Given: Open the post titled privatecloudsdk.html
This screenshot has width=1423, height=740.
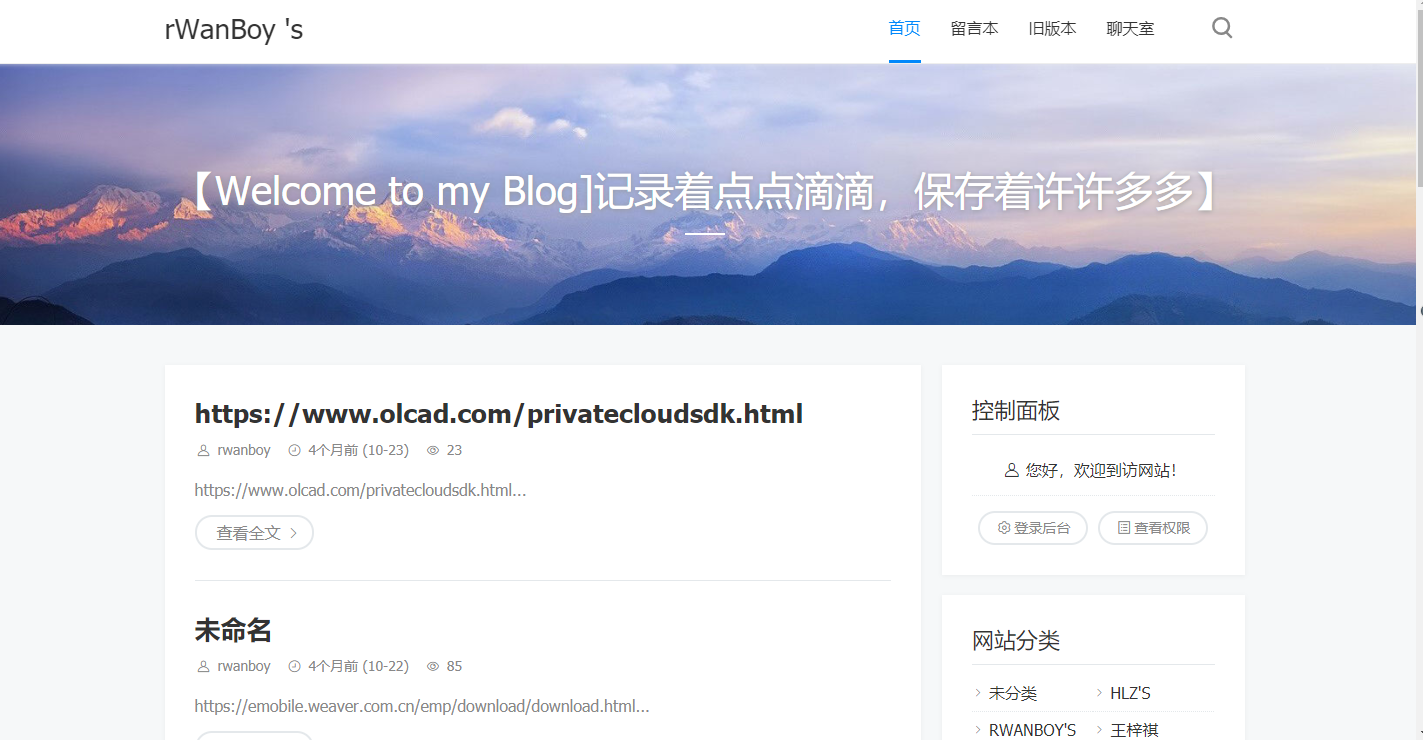Looking at the screenshot, I should tap(498, 414).
